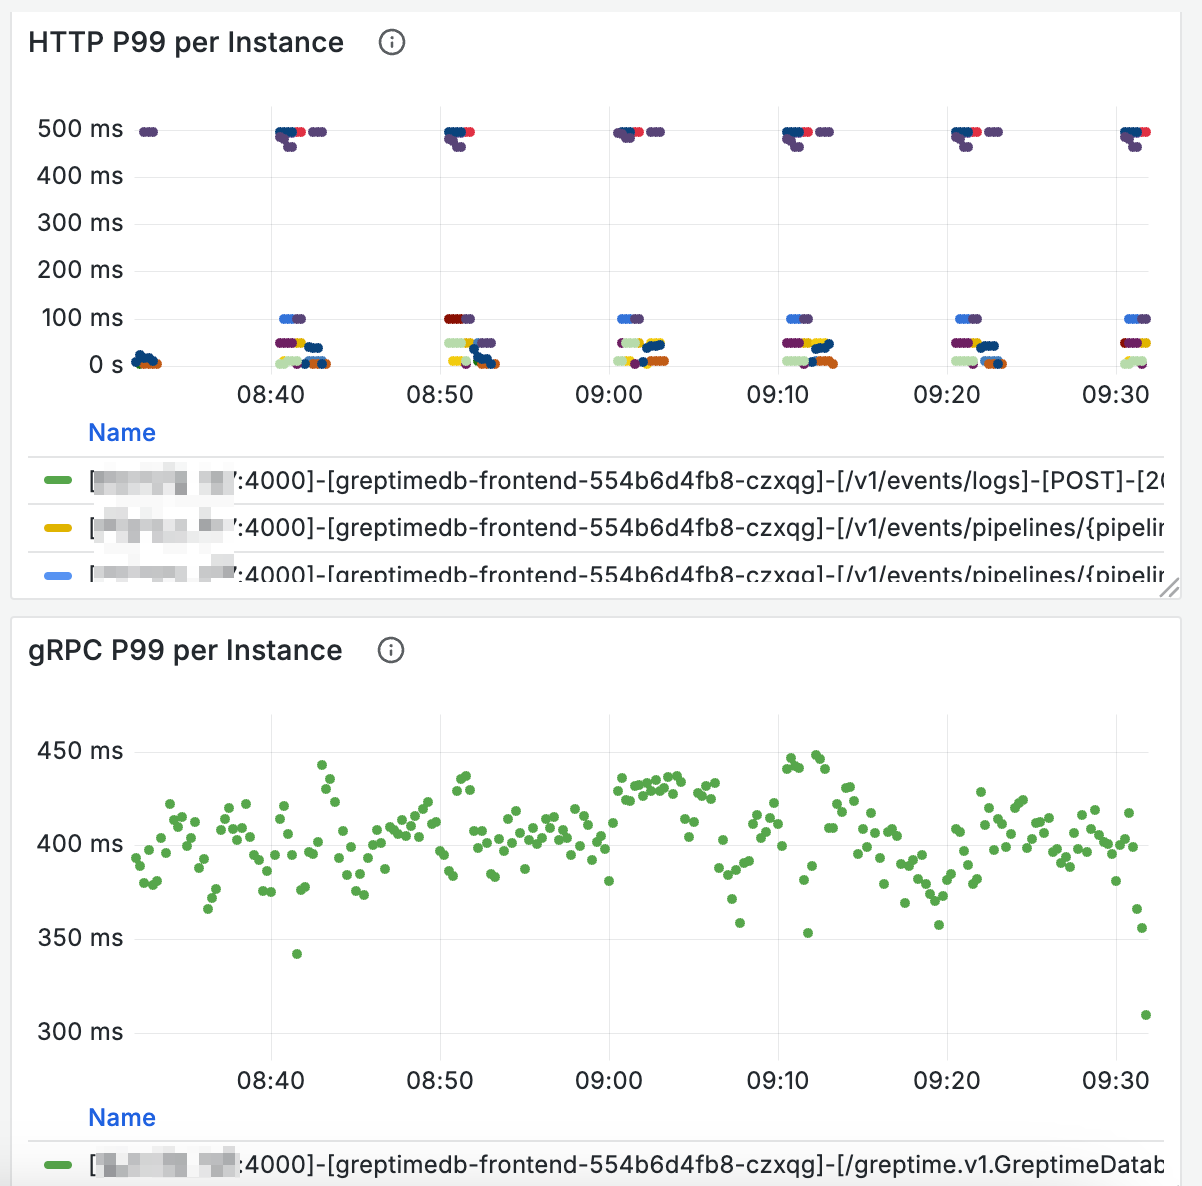Screen dimensions: 1202x1186
Task: Open the HTTP P99 panel info tooltip icon
Action: (392, 42)
